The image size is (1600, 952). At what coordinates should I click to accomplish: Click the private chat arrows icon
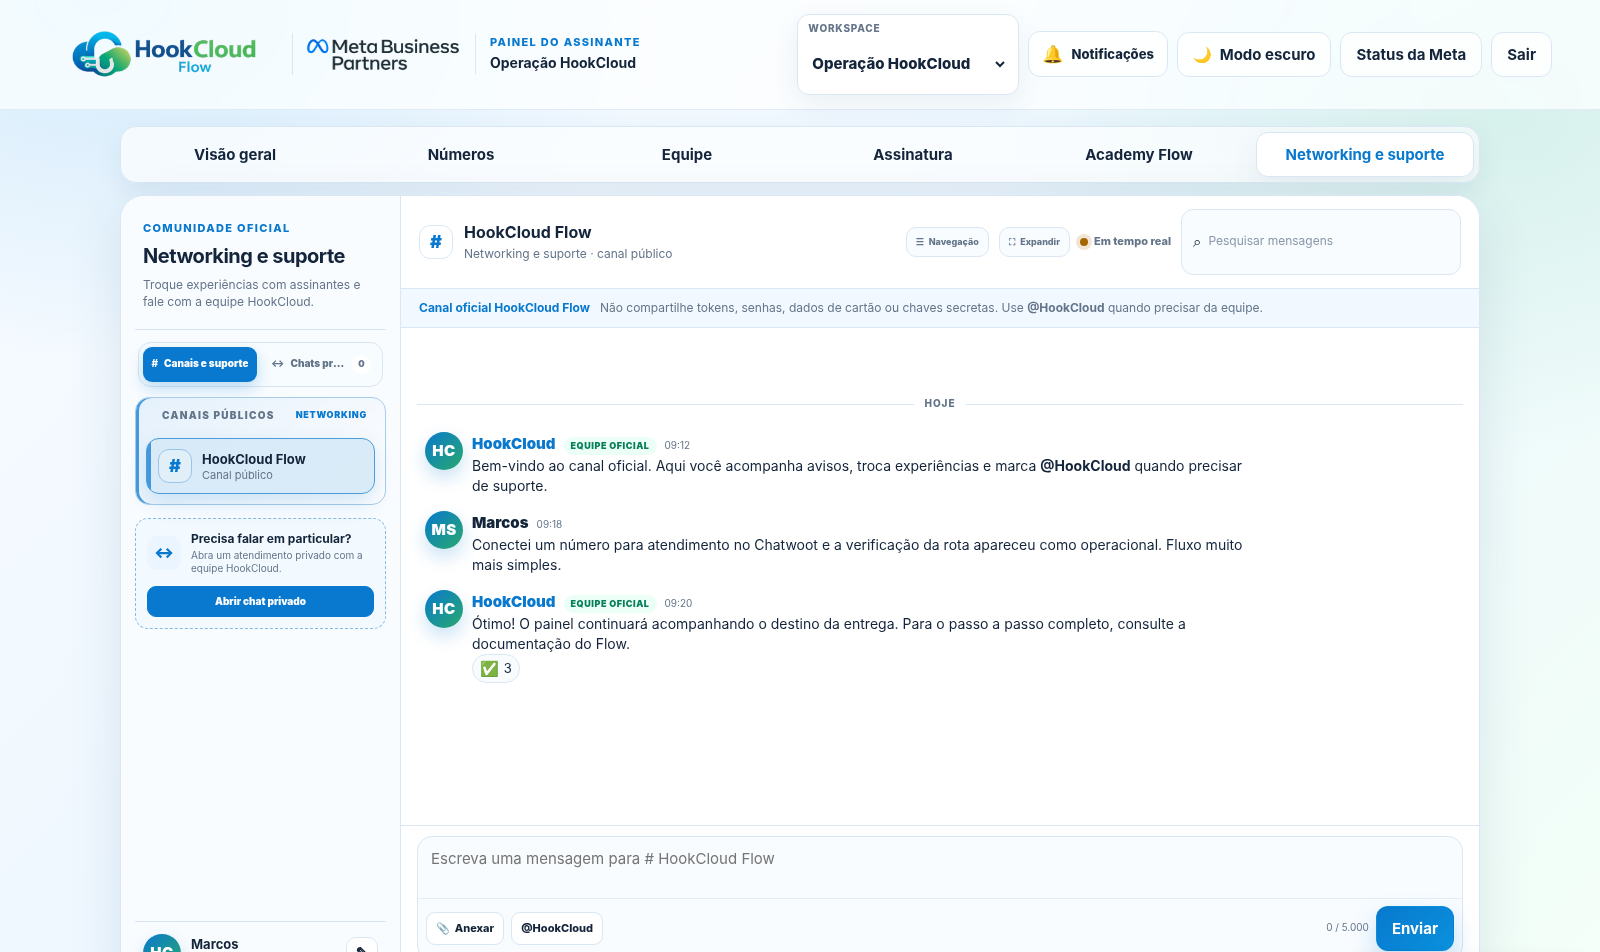(164, 553)
